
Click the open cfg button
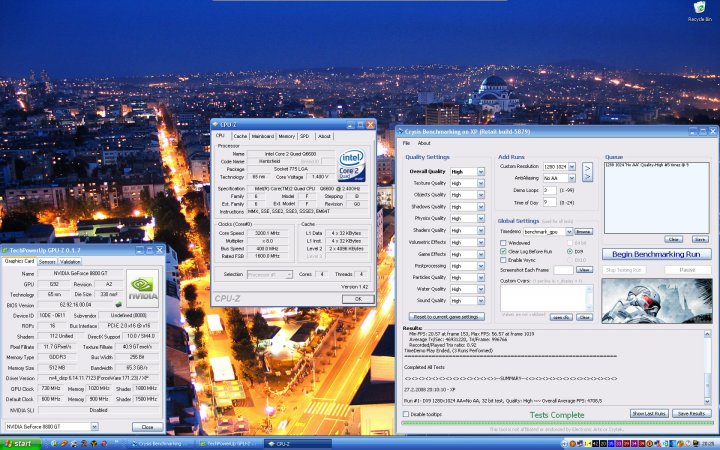(x=561, y=317)
